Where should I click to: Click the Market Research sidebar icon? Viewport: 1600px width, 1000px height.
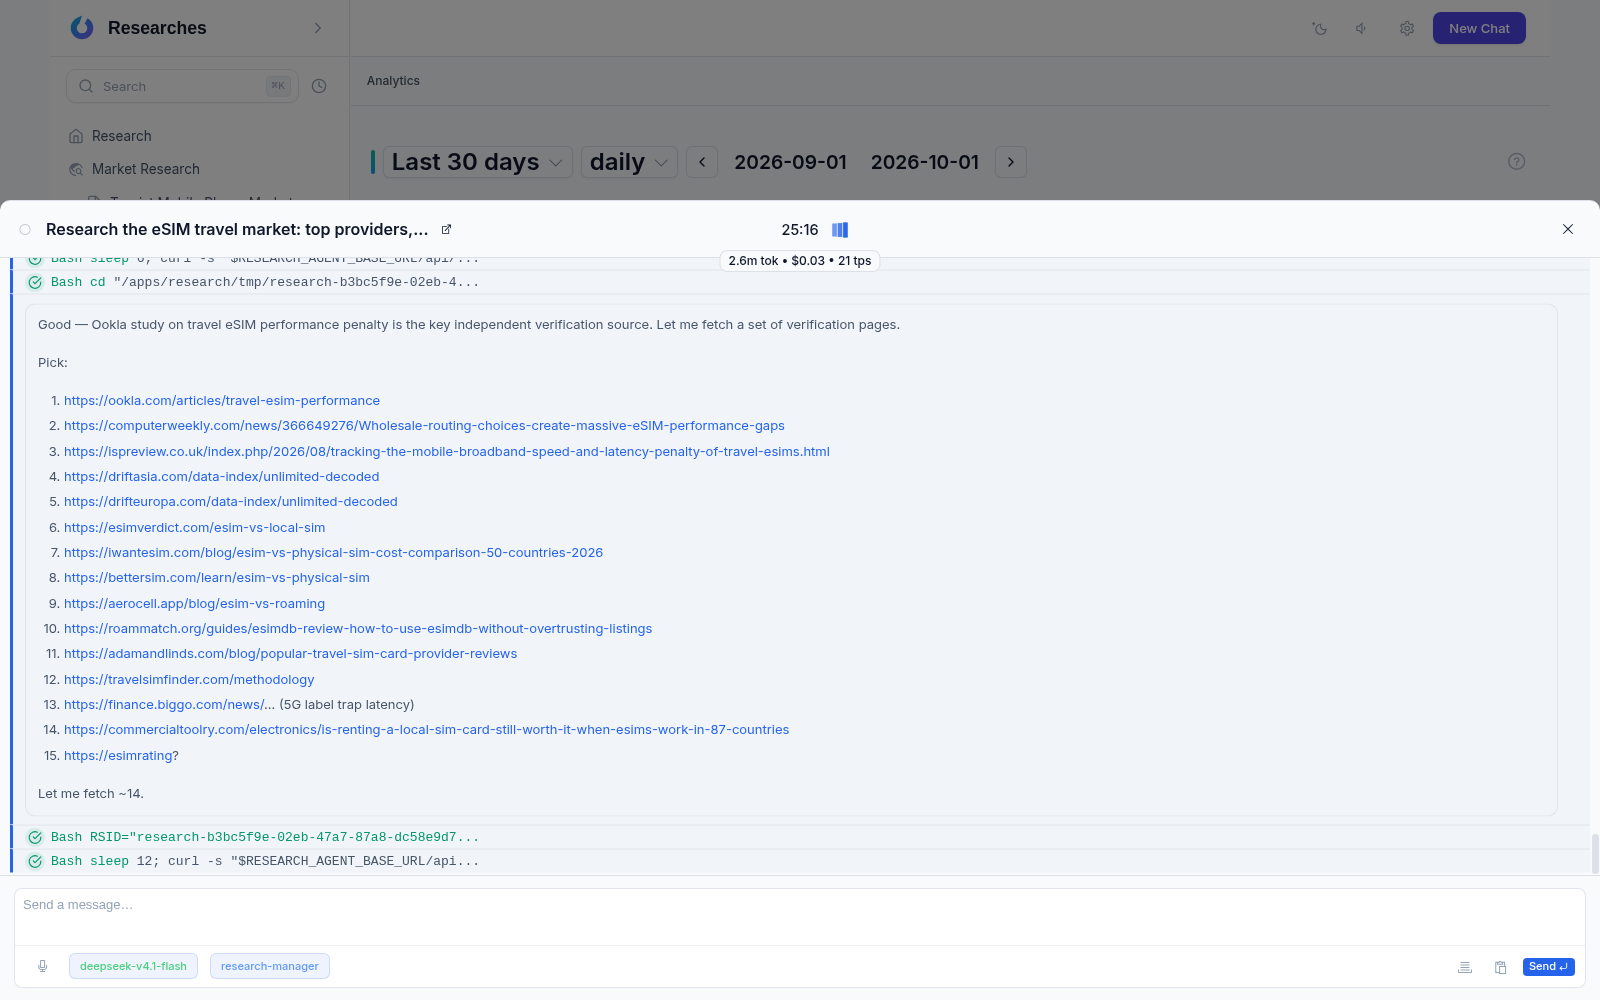click(x=76, y=169)
